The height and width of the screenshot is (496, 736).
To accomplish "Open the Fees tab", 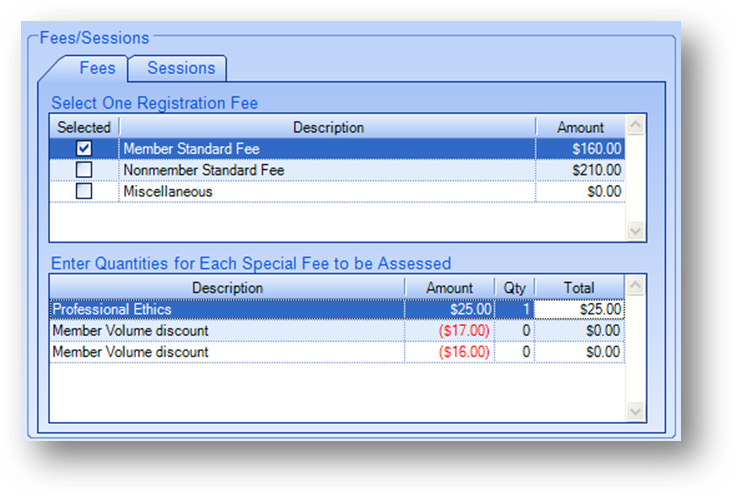I will tap(97, 69).
